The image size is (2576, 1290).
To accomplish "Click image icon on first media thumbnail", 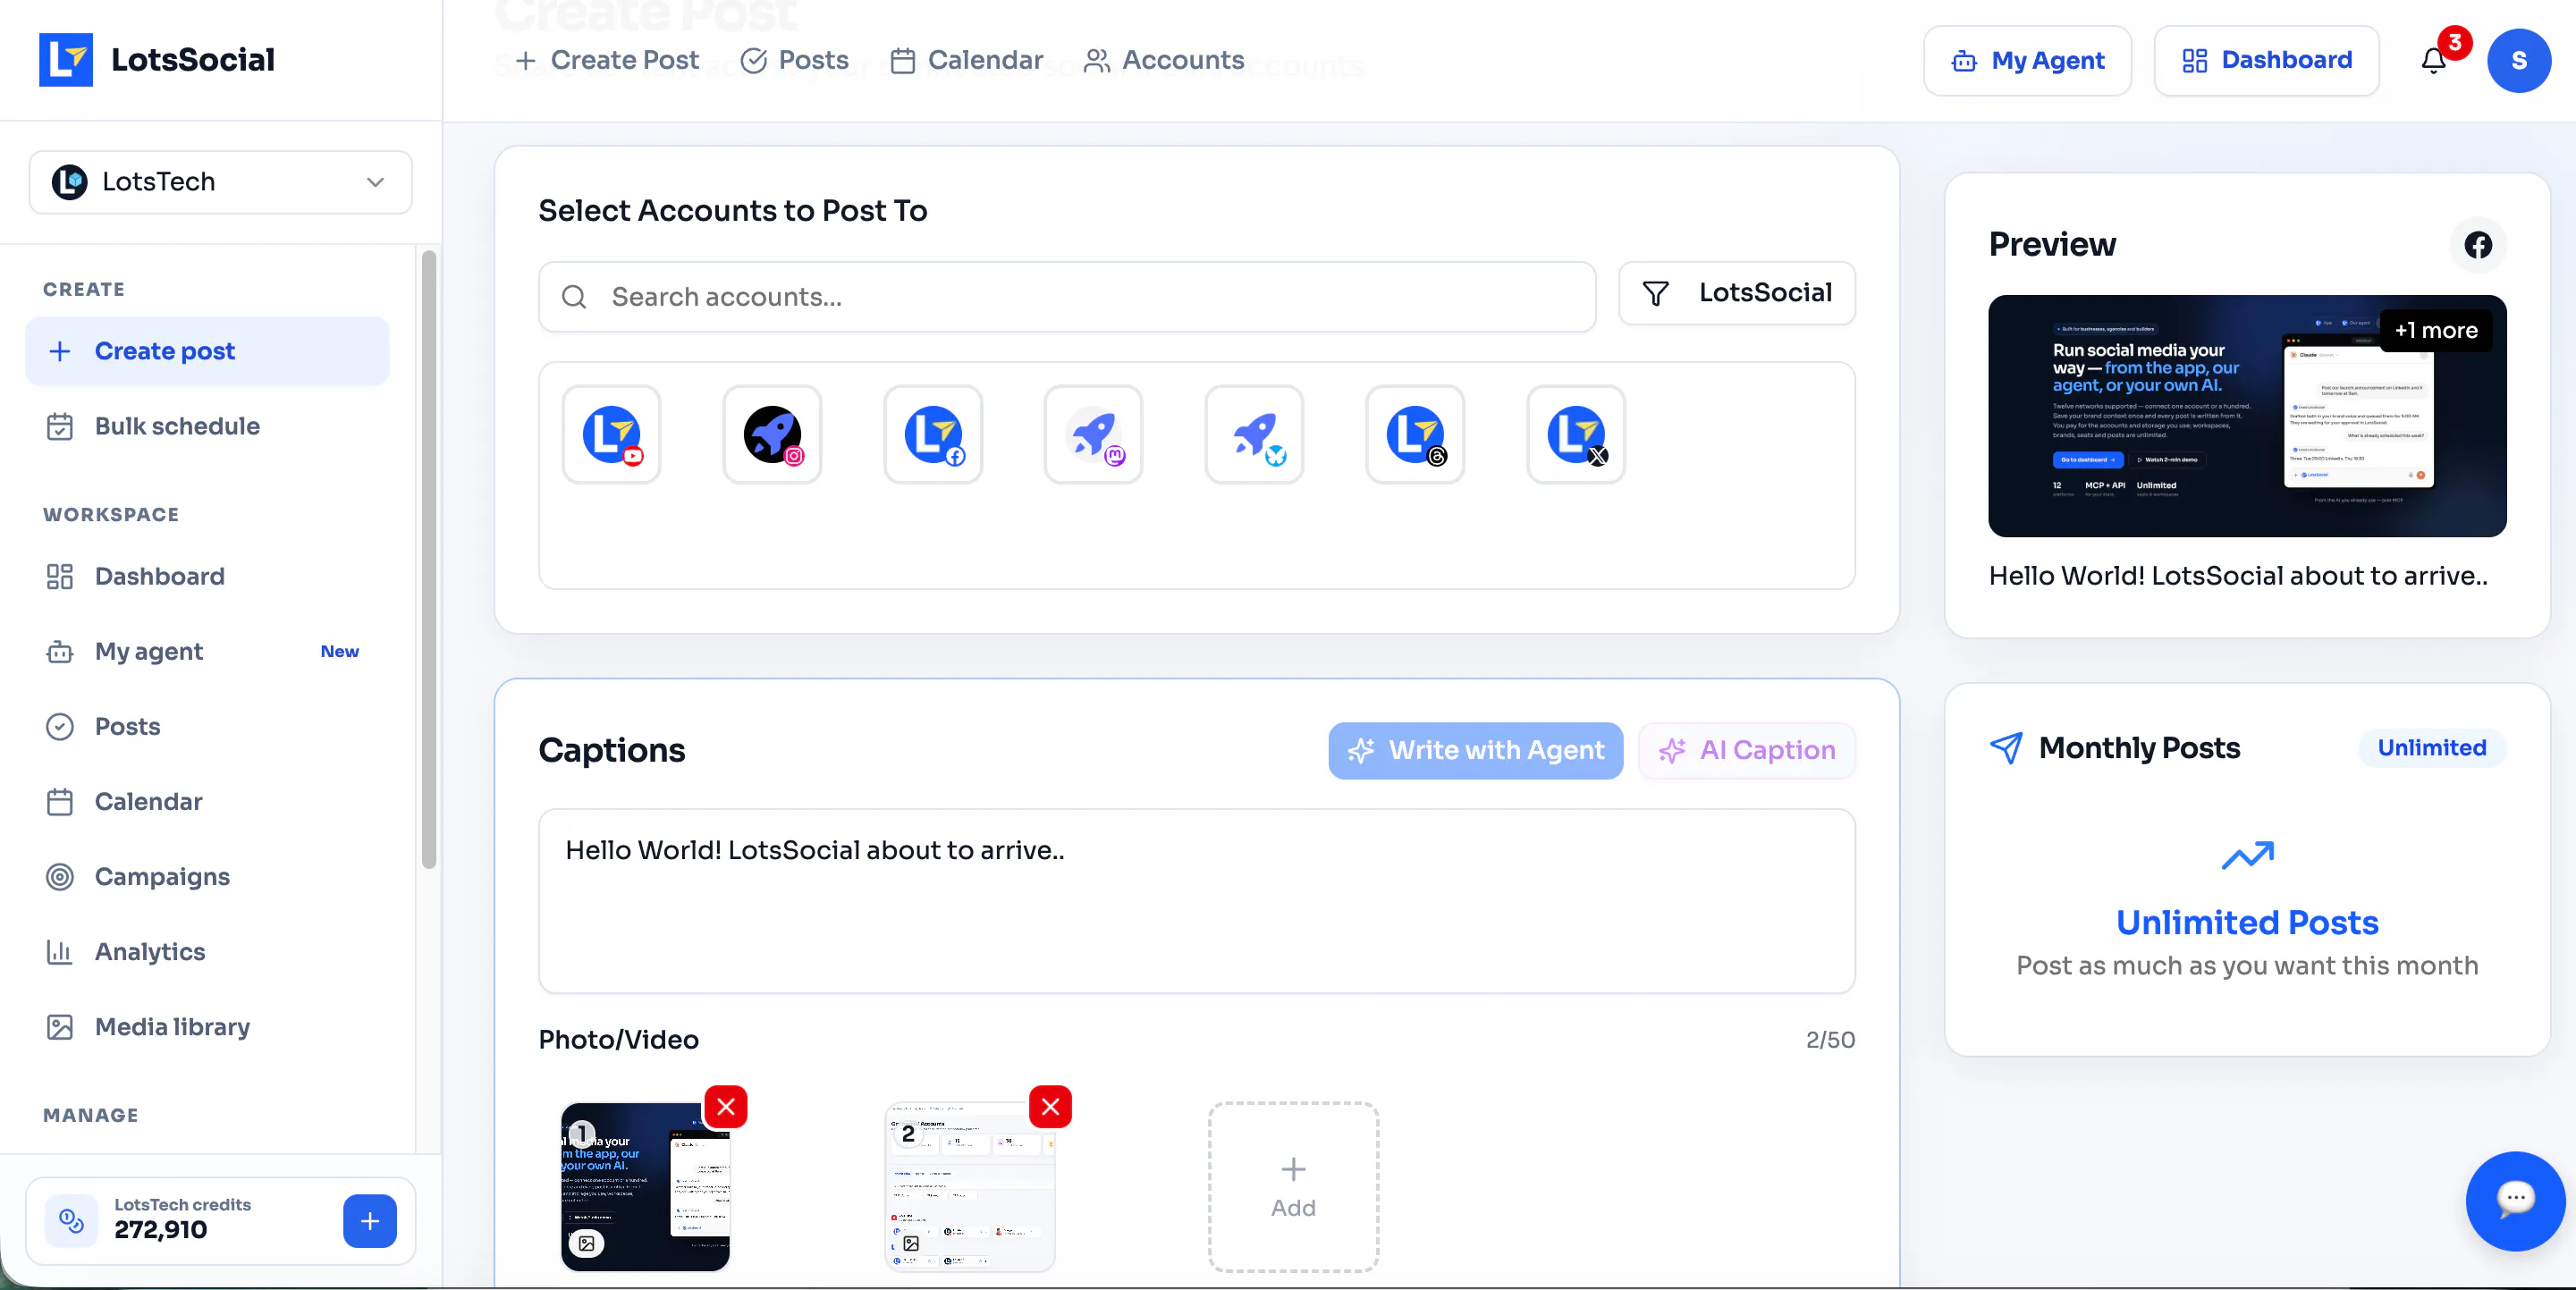I will [587, 1243].
